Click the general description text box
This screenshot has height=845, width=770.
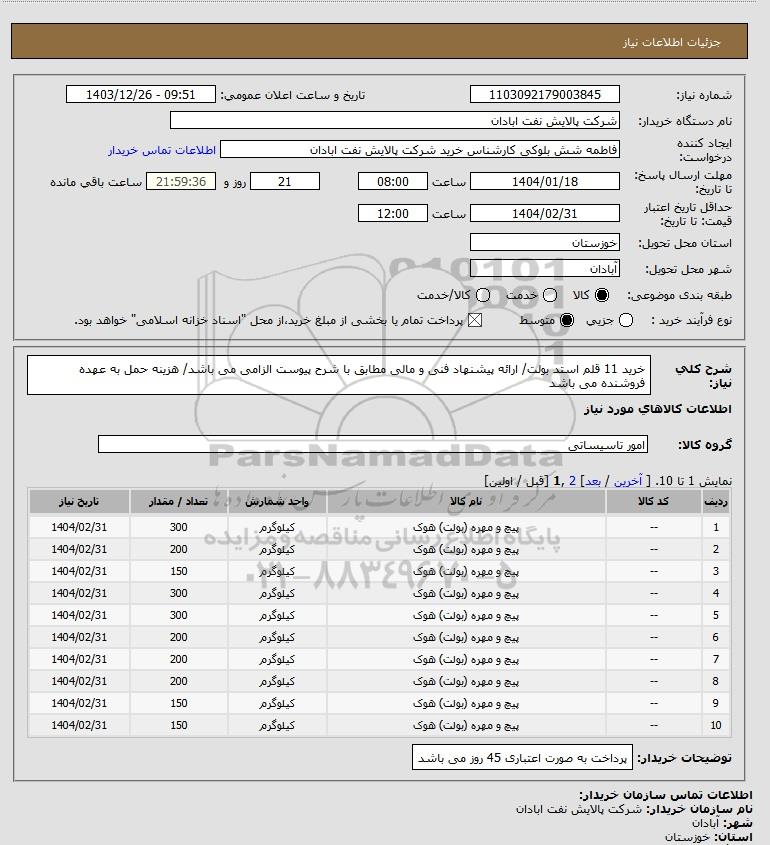pos(339,375)
